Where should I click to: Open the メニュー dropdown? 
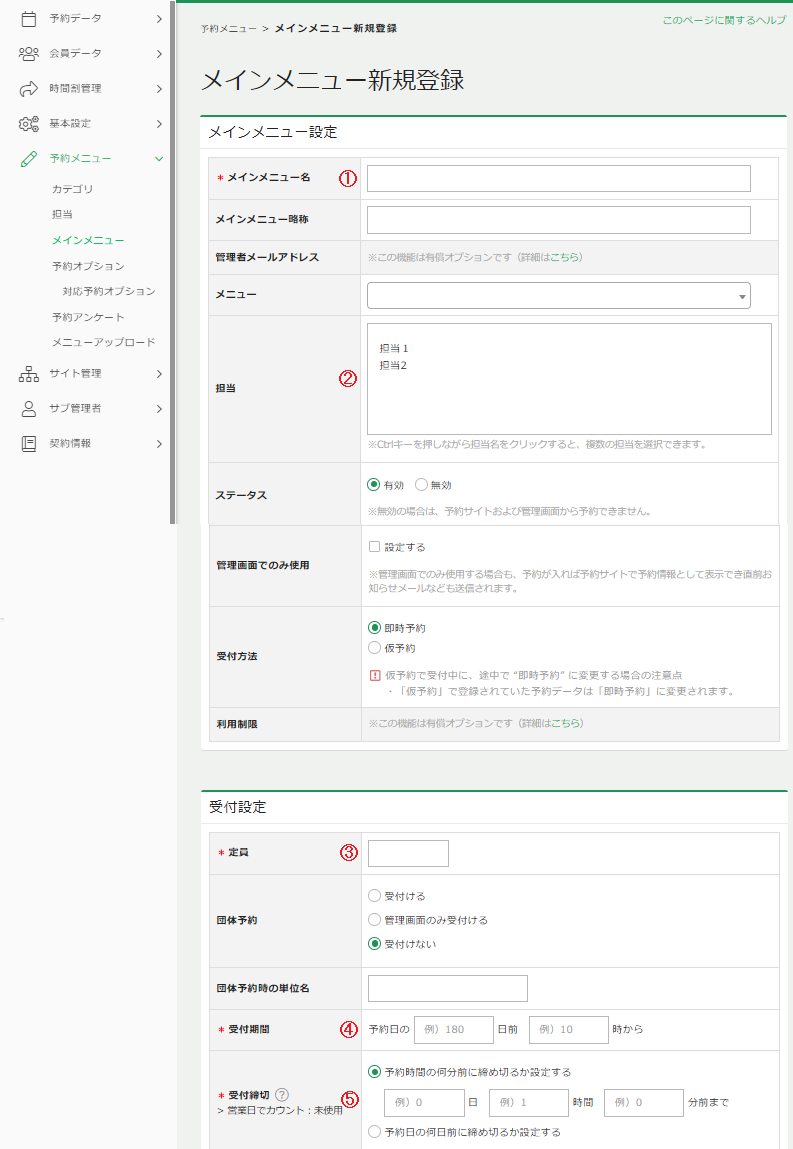(x=558, y=295)
